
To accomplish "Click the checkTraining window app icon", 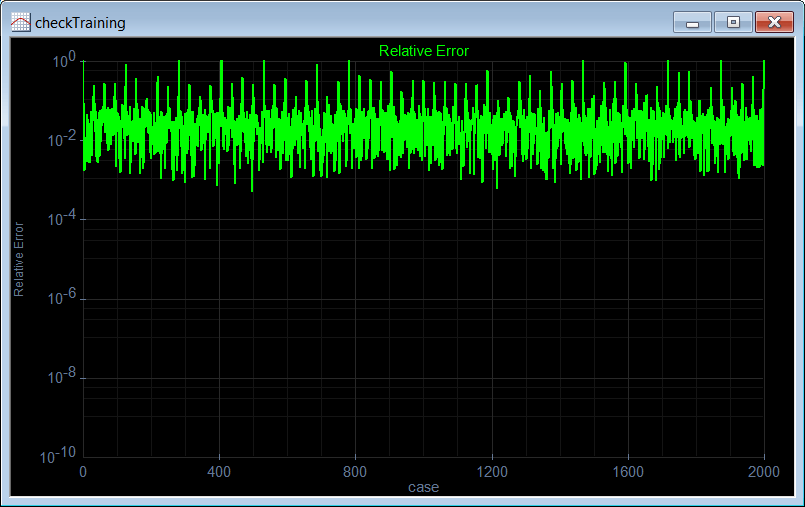I will pyautogui.click(x=21, y=23).
